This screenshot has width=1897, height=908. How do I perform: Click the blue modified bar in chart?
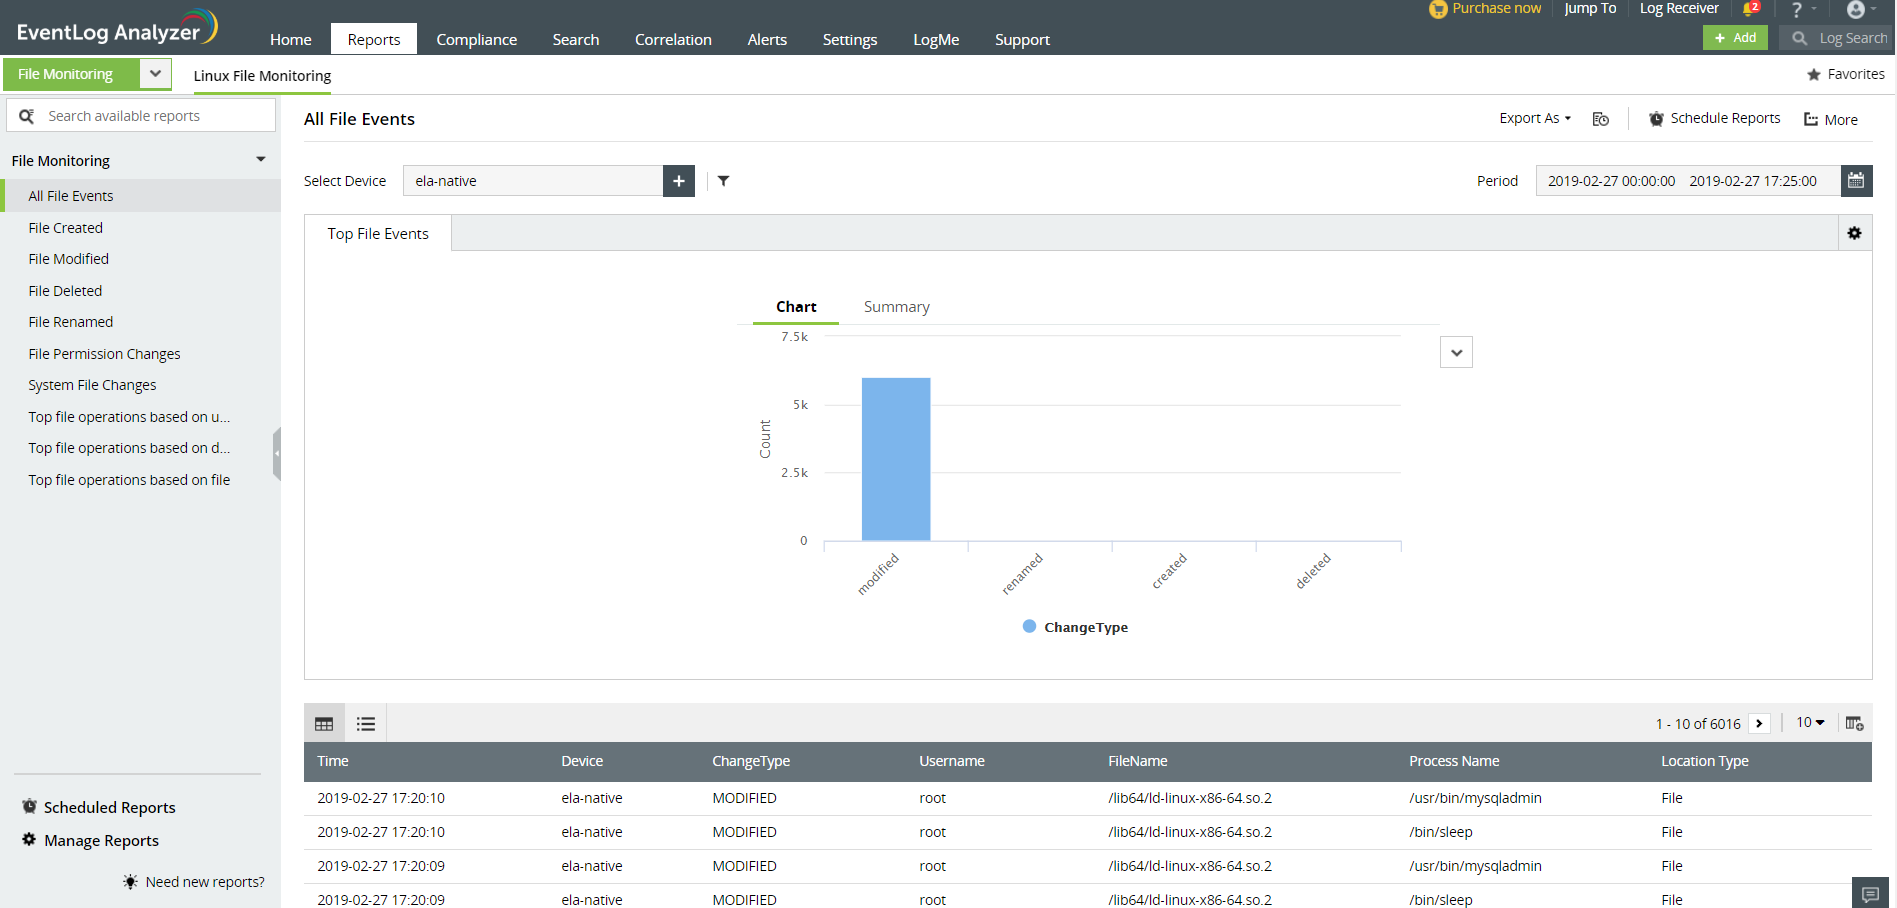(x=896, y=459)
